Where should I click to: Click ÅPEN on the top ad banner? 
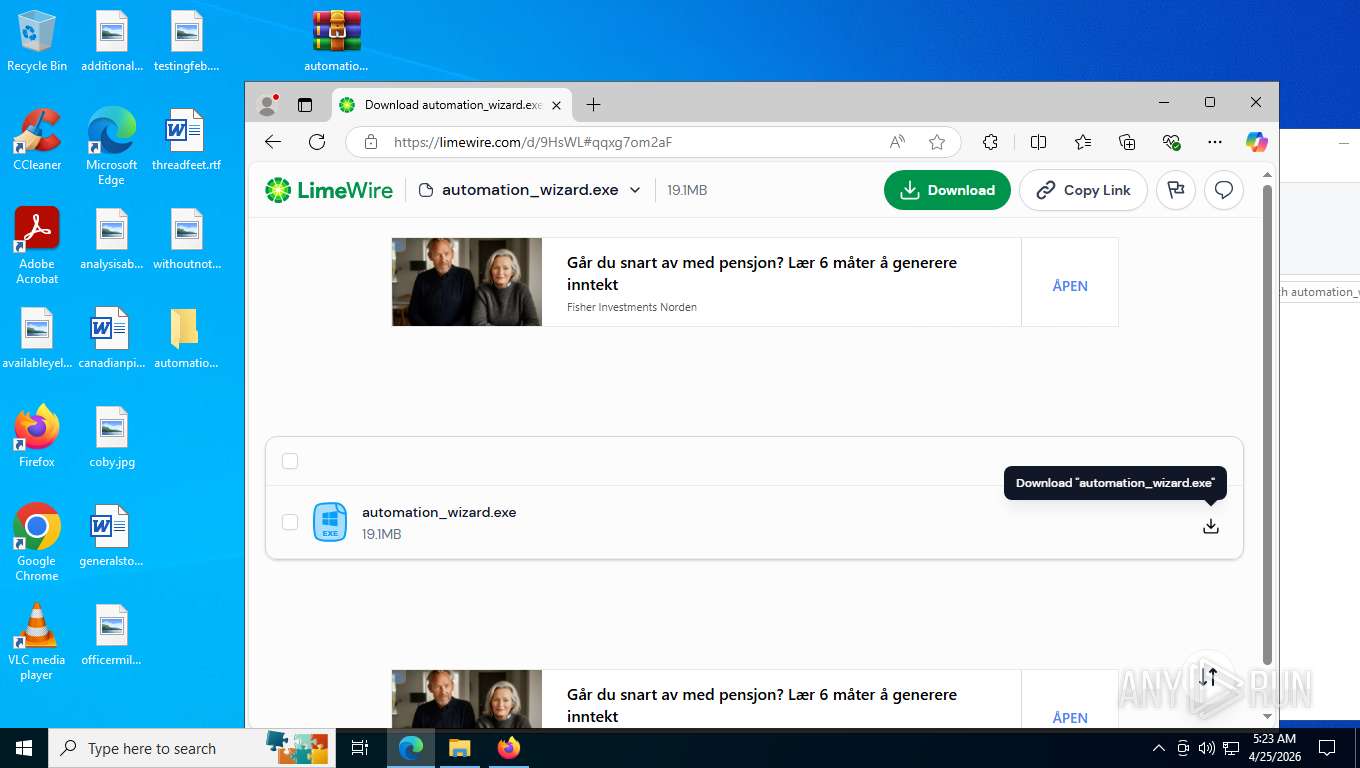[1069, 286]
